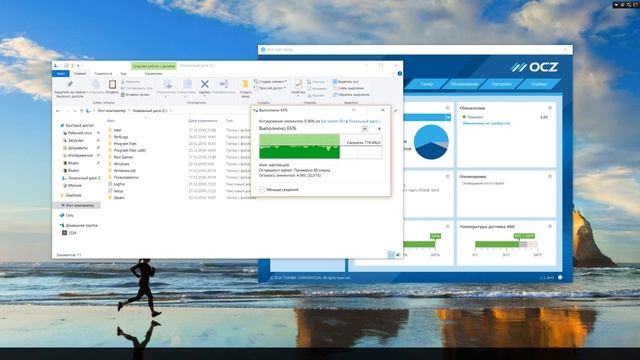Click the Copy icon in Explorer ribbon

coord(95,84)
